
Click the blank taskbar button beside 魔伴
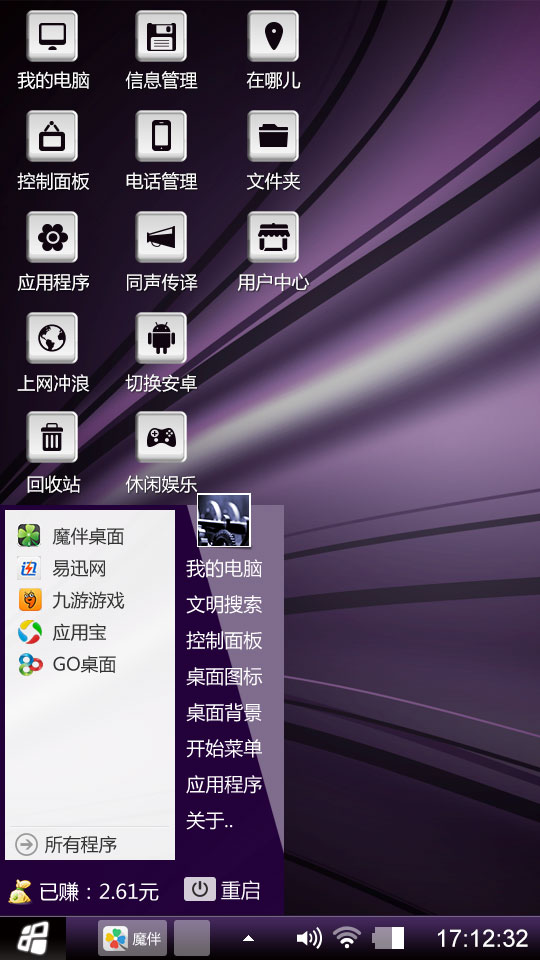tap(192, 938)
